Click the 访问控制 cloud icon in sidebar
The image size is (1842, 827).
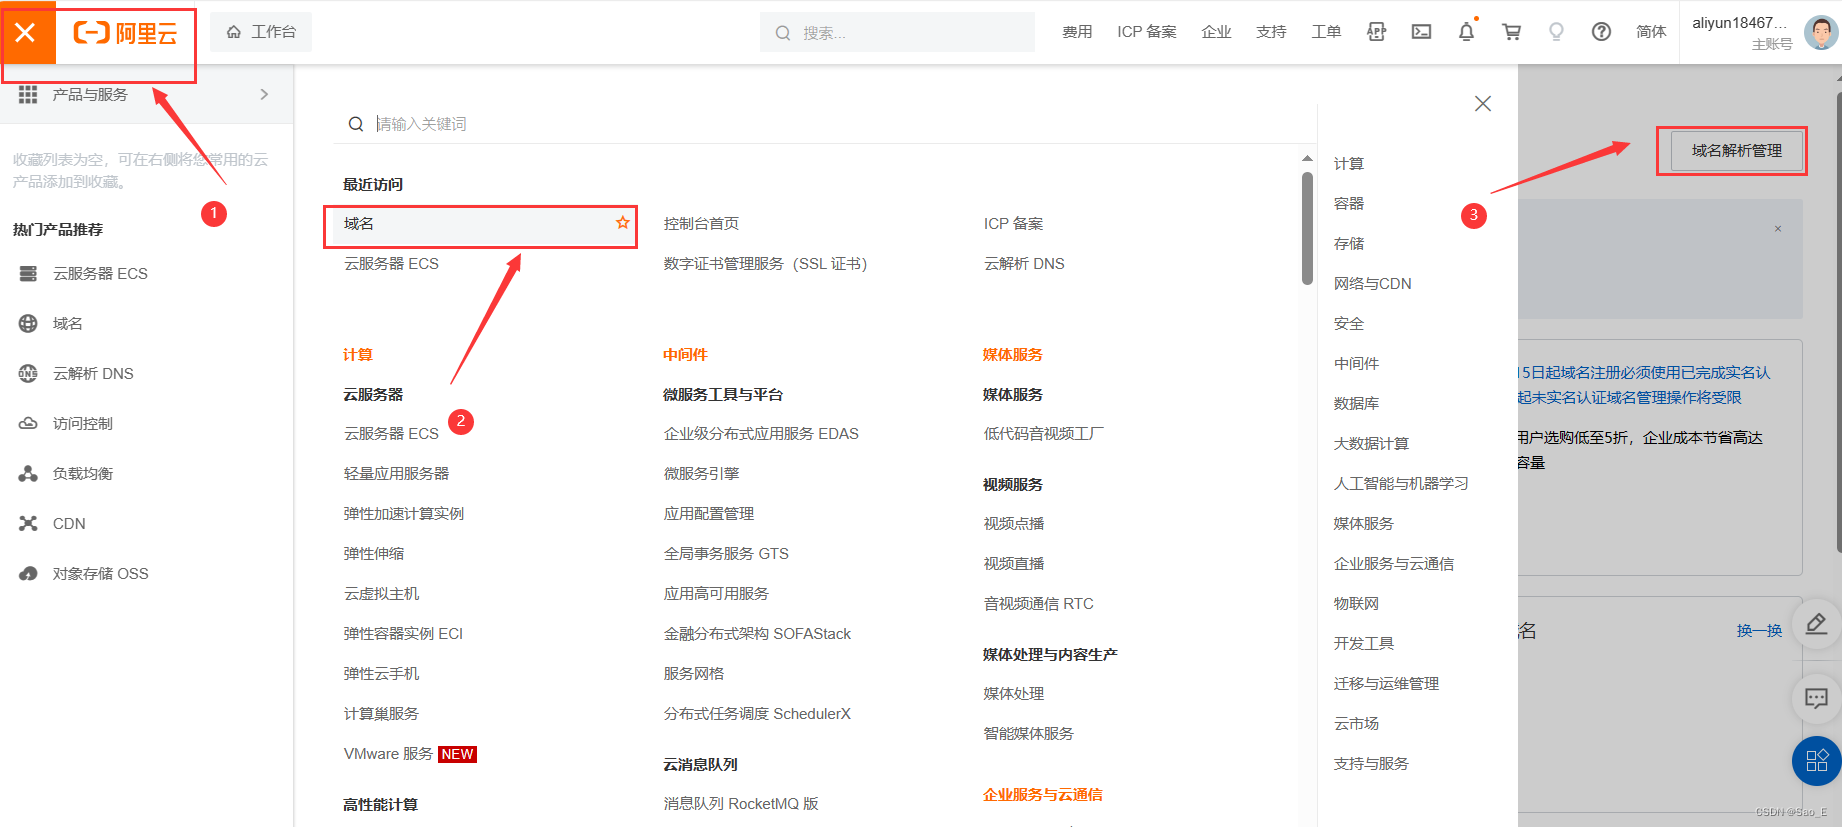[28, 423]
